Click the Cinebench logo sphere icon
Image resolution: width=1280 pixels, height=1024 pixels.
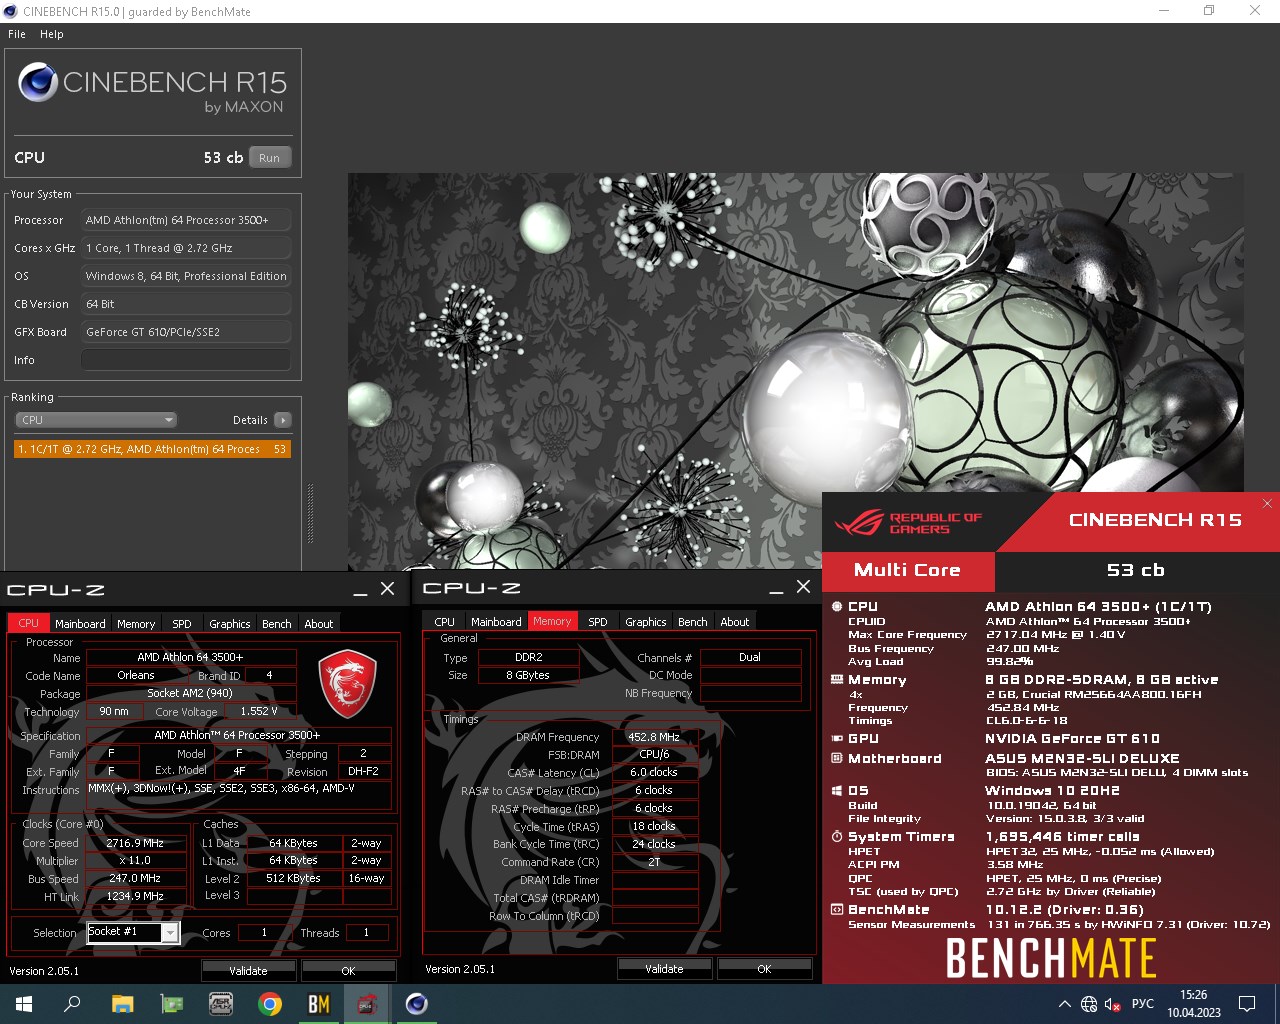tap(38, 82)
